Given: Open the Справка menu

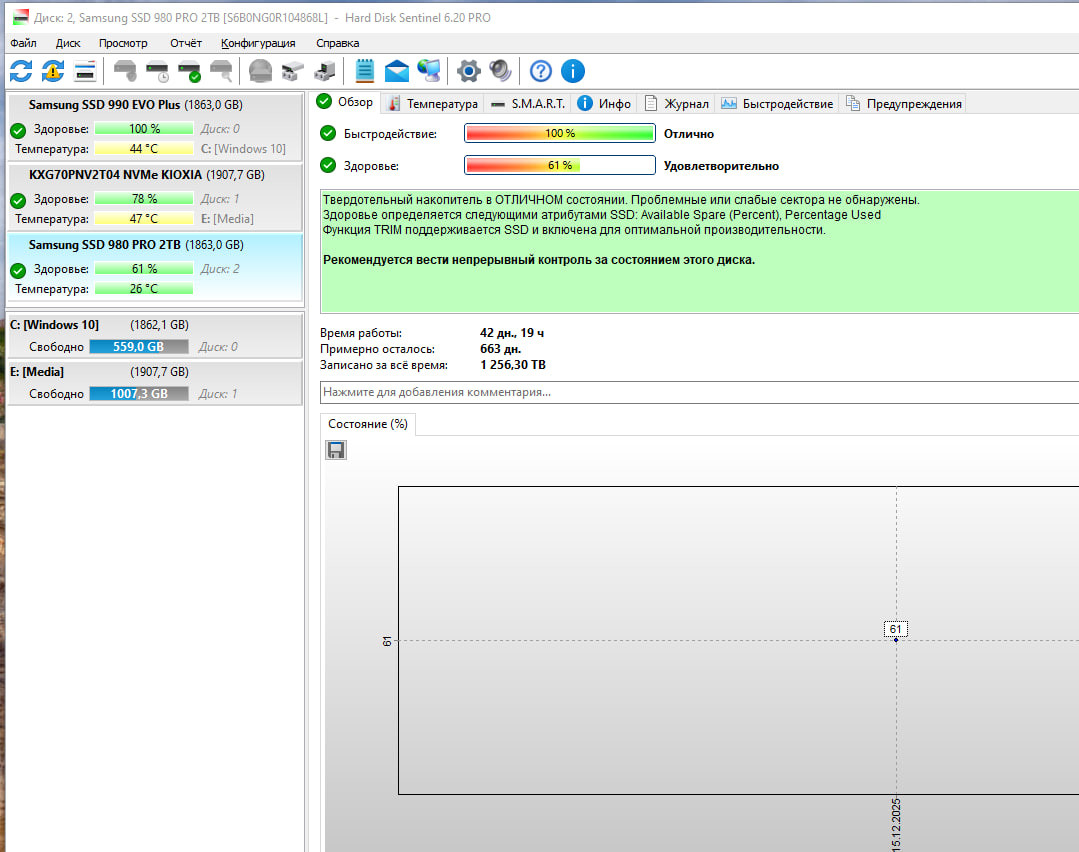Looking at the screenshot, I should (338, 43).
